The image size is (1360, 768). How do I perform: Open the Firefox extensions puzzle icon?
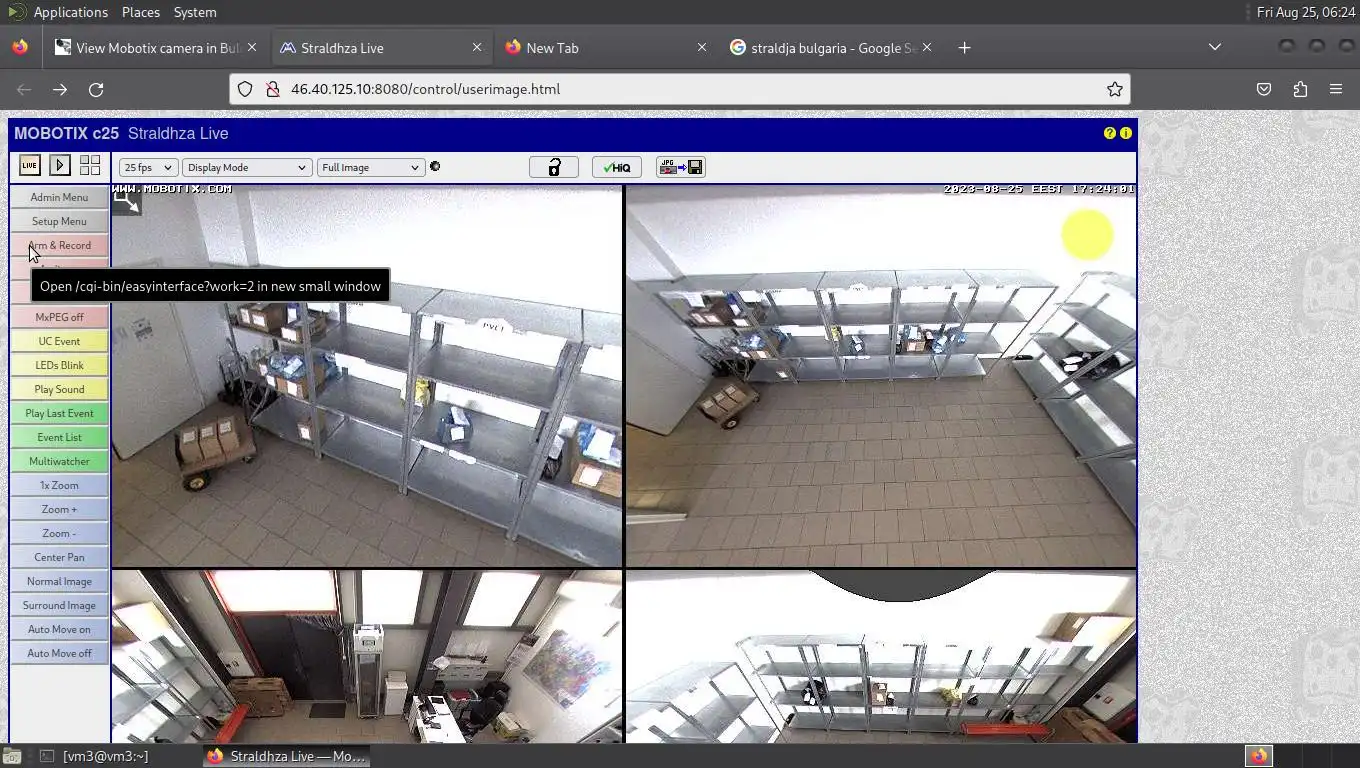[x=1300, y=89]
